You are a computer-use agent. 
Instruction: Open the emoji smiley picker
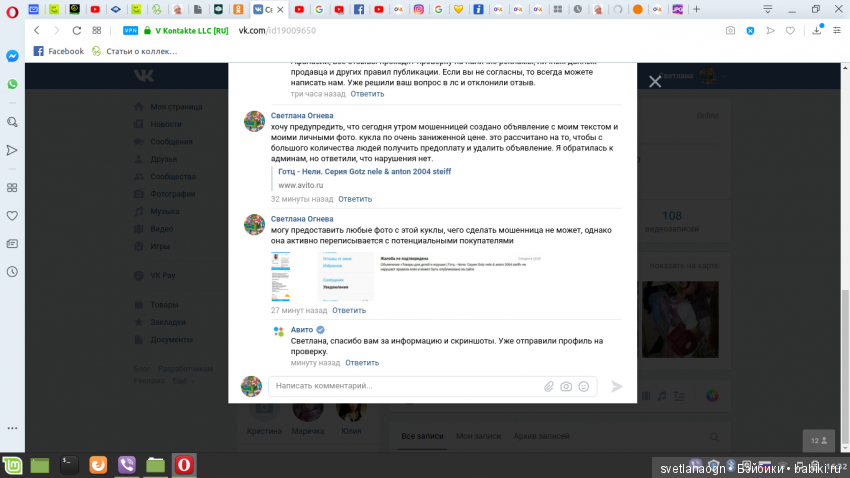click(x=584, y=386)
